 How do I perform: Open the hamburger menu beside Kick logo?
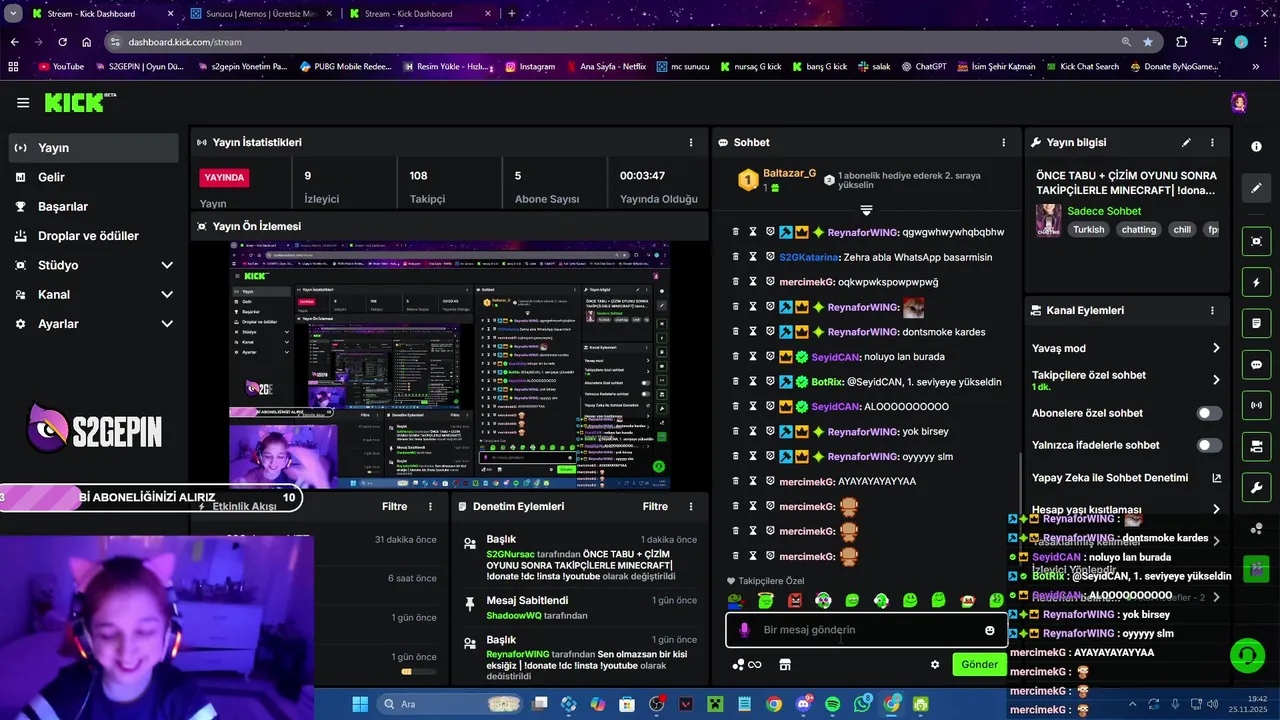(23, 102)
